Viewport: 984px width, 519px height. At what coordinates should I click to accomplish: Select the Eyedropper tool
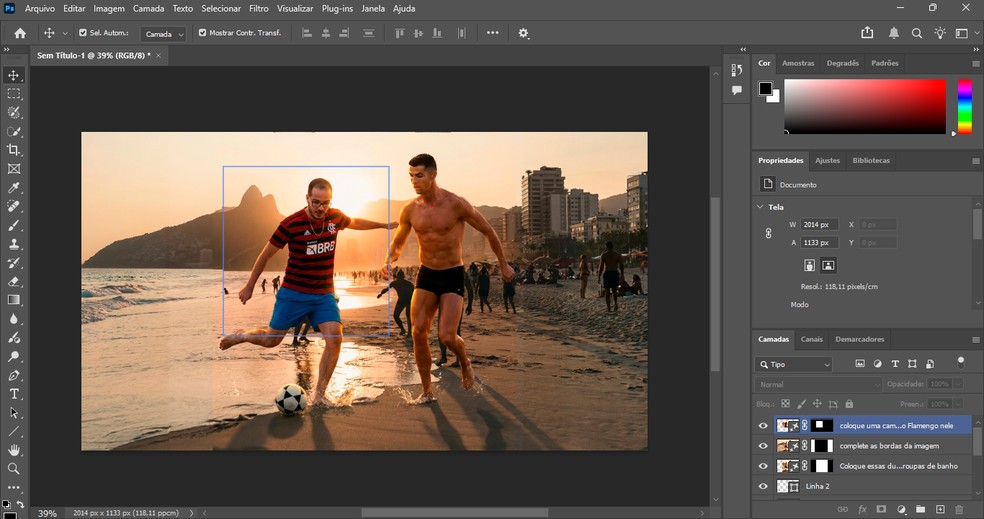14,188
